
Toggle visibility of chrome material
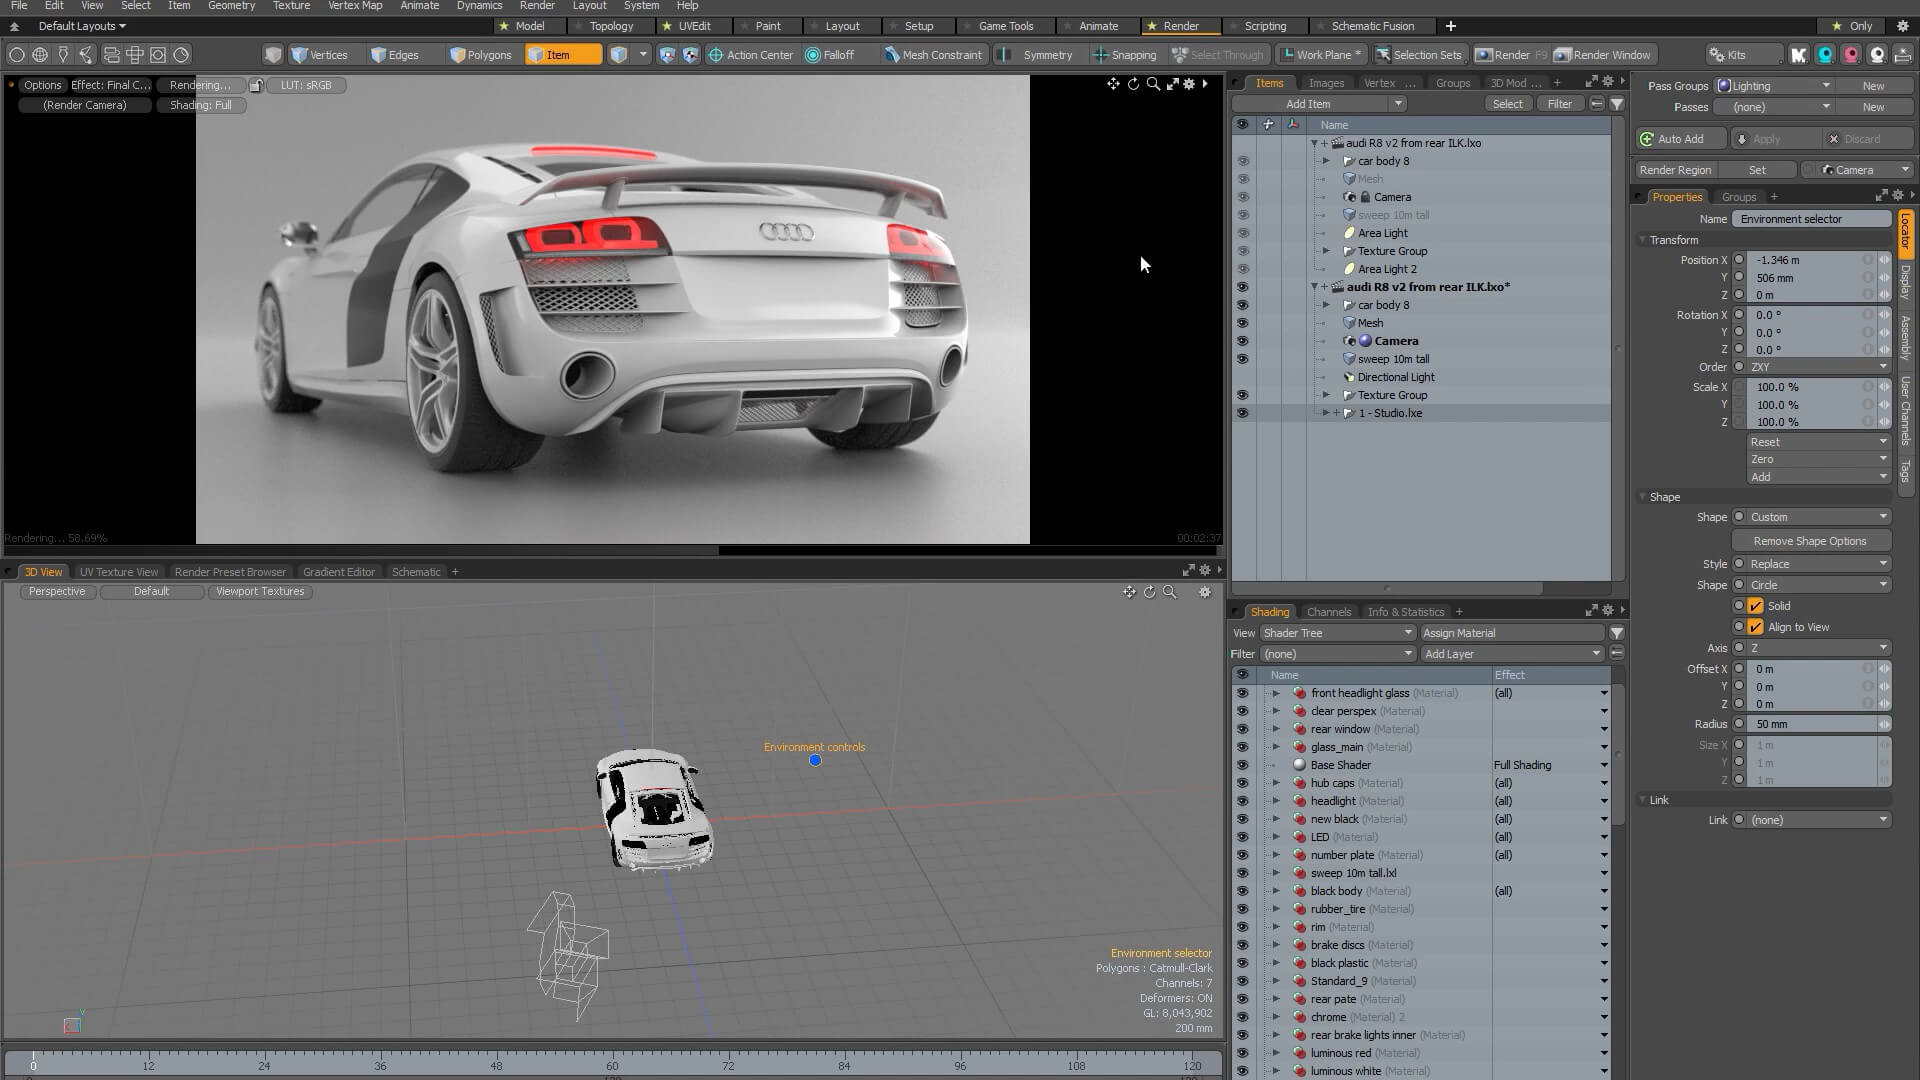pos(1242,1017)
